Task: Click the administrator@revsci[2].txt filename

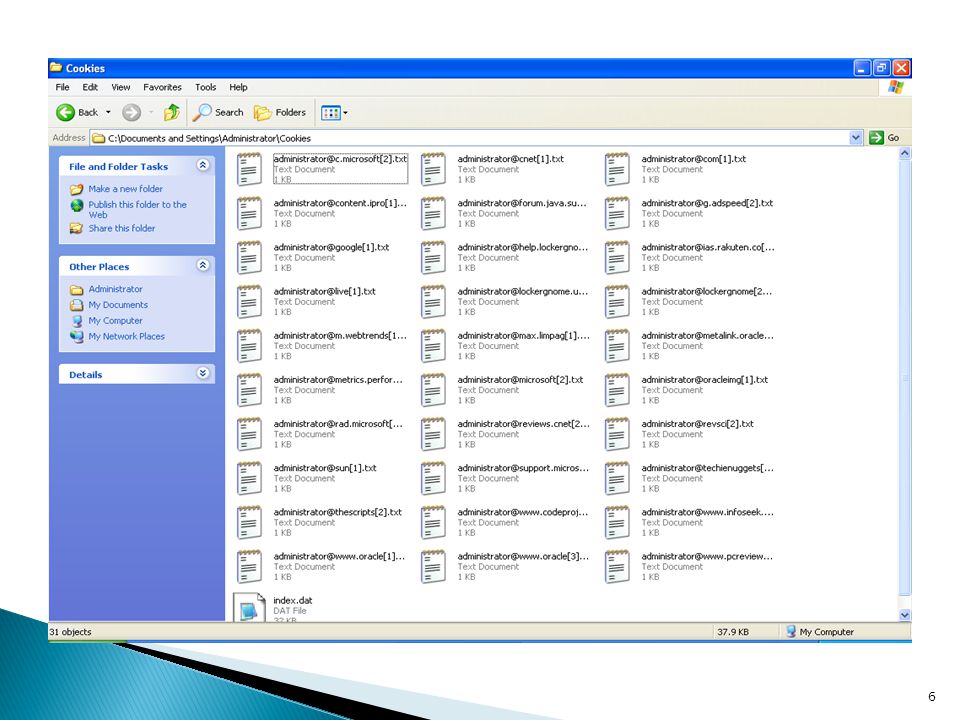Action: (697, 424)
